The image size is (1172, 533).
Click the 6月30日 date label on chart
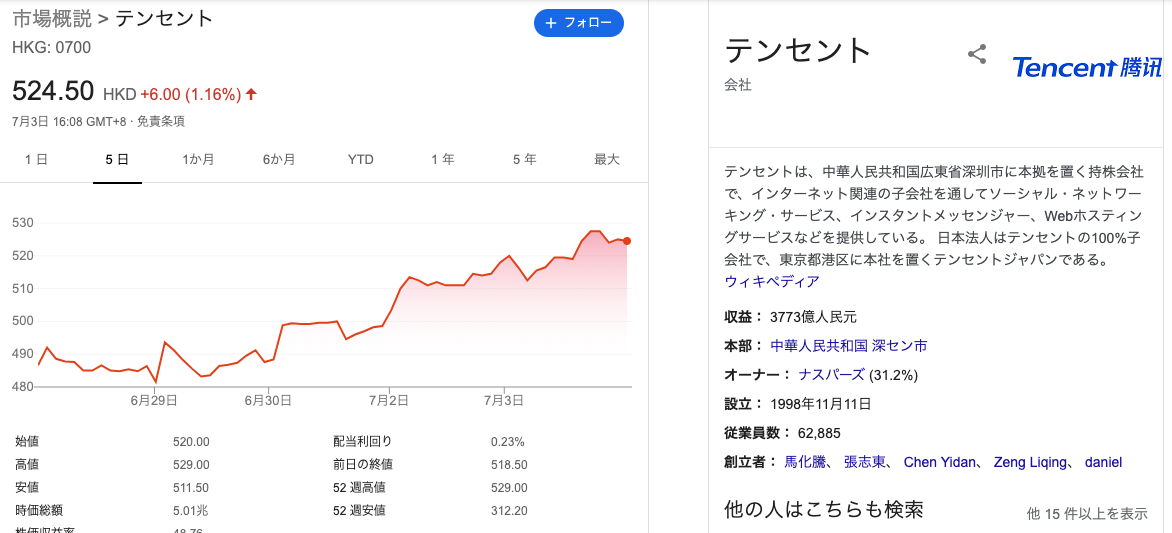coord(268,401)
